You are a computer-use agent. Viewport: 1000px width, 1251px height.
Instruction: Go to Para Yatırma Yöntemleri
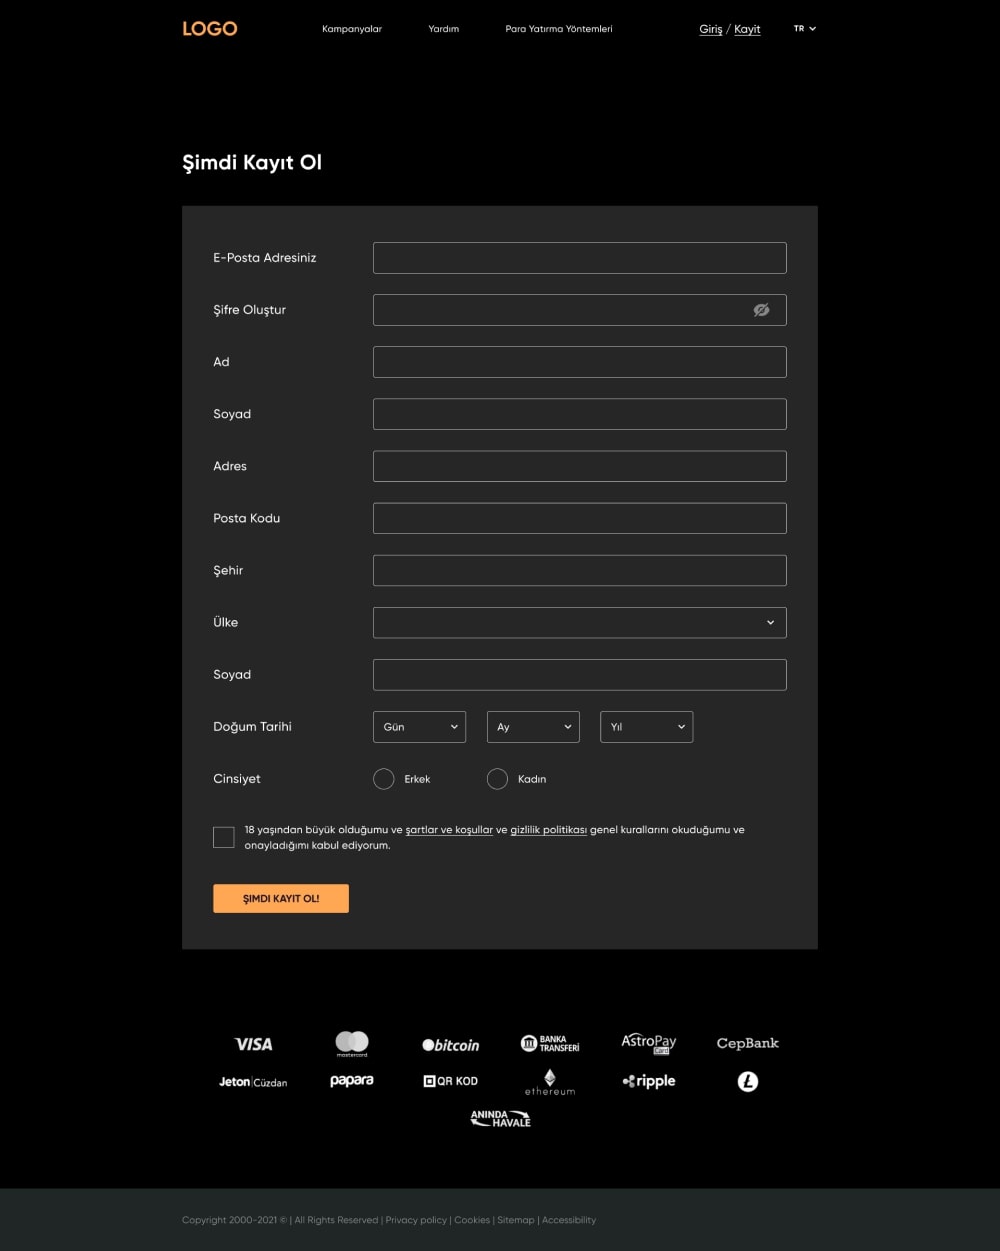[x=559, y=29]
